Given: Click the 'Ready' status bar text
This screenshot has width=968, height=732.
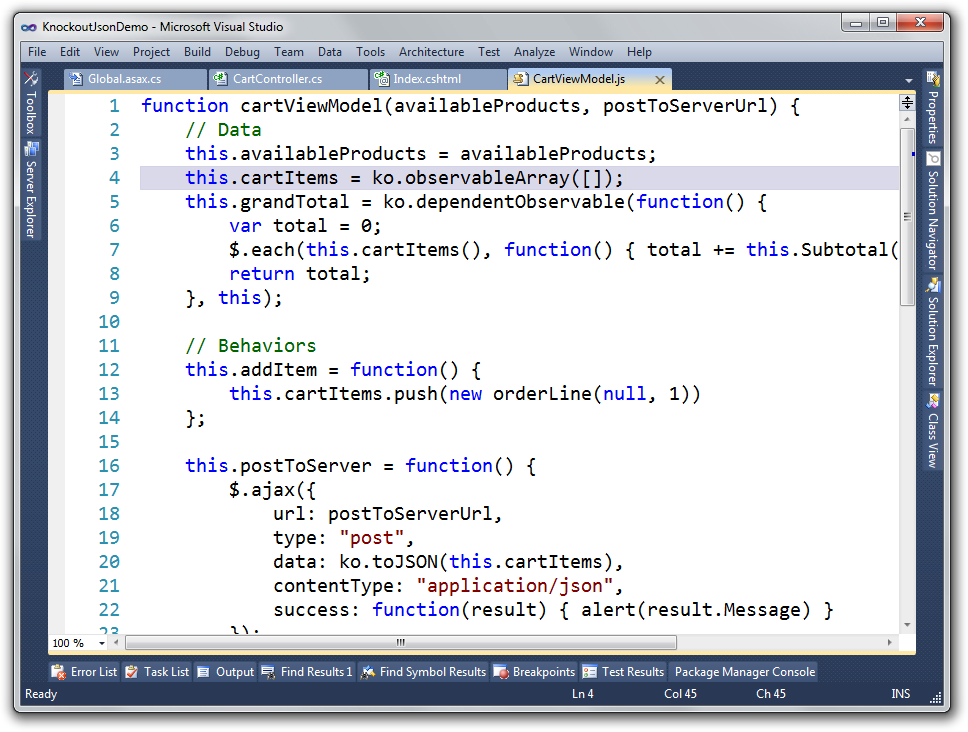Looking at the screenshot, I should pyautogui.click(x=41, y=694).
